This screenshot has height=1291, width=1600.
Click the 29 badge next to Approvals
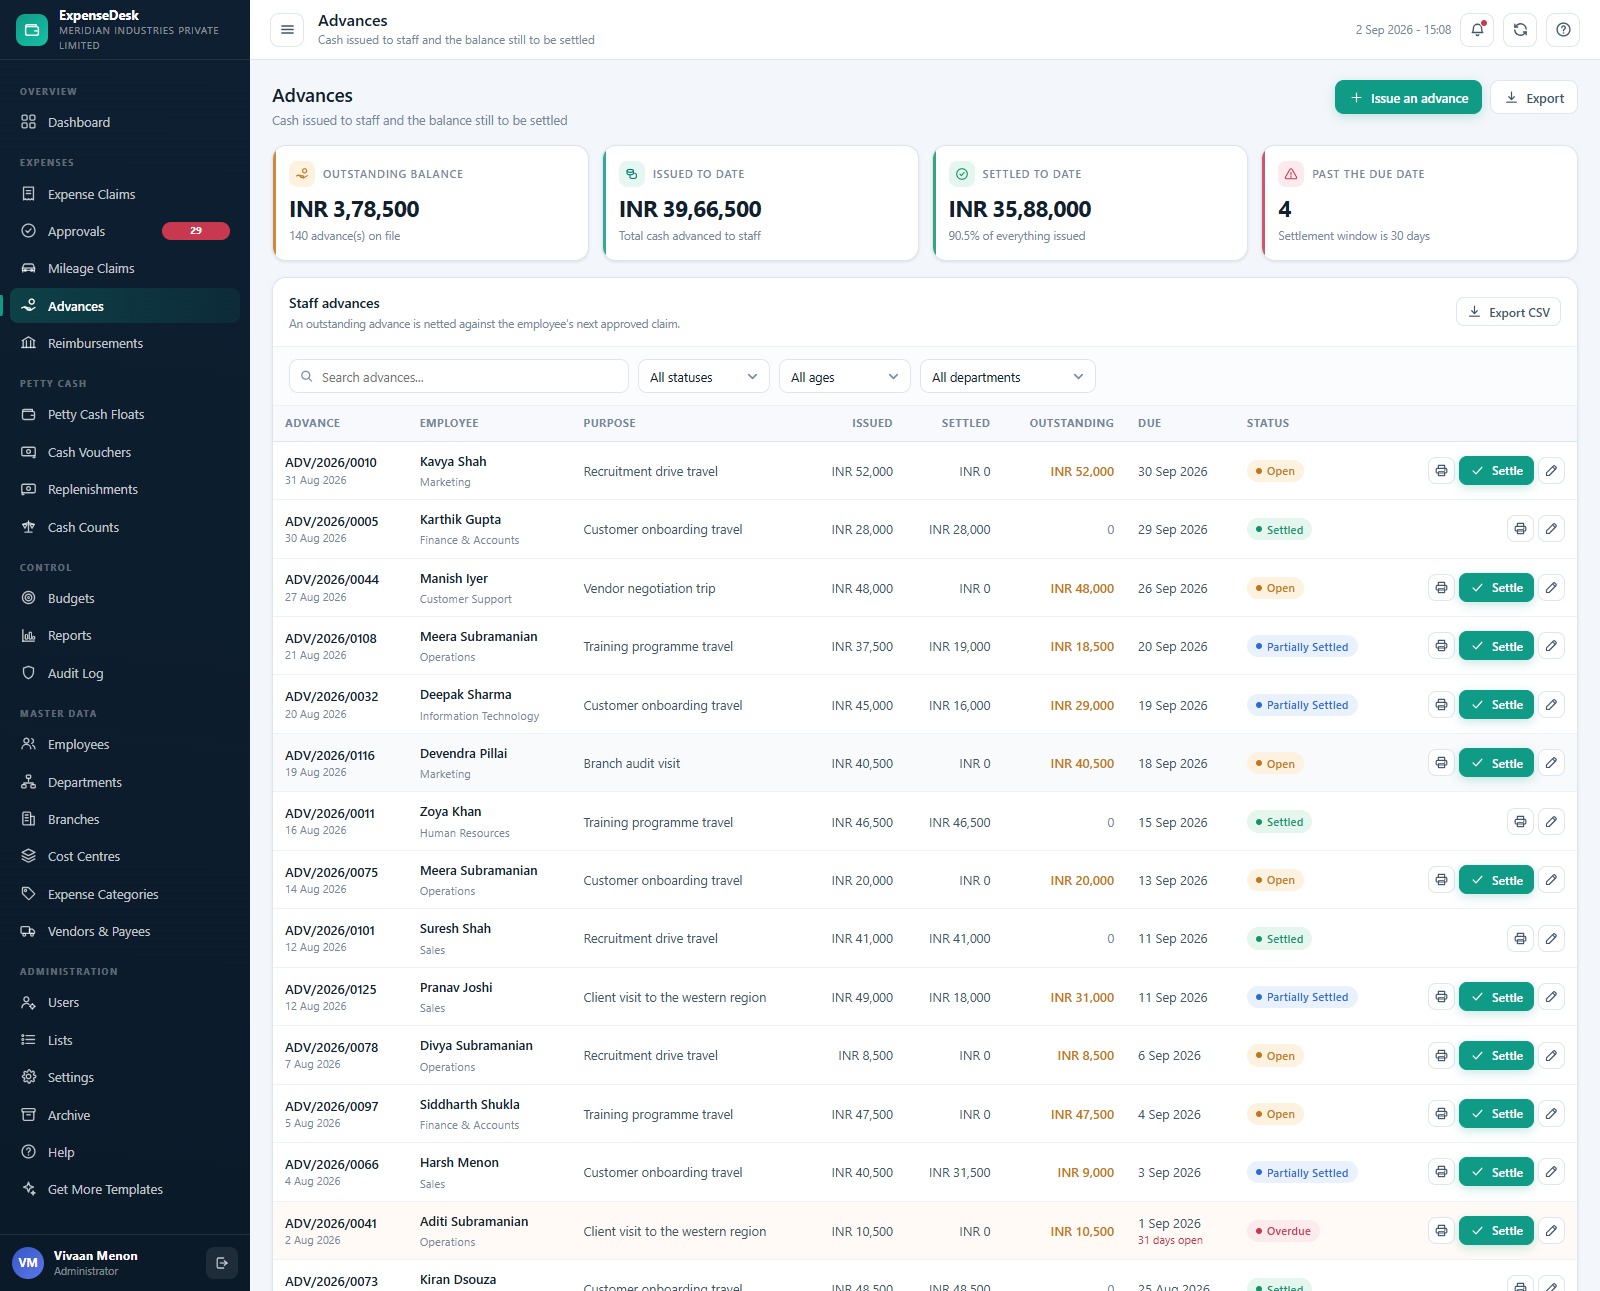click(x=196, y=231)
